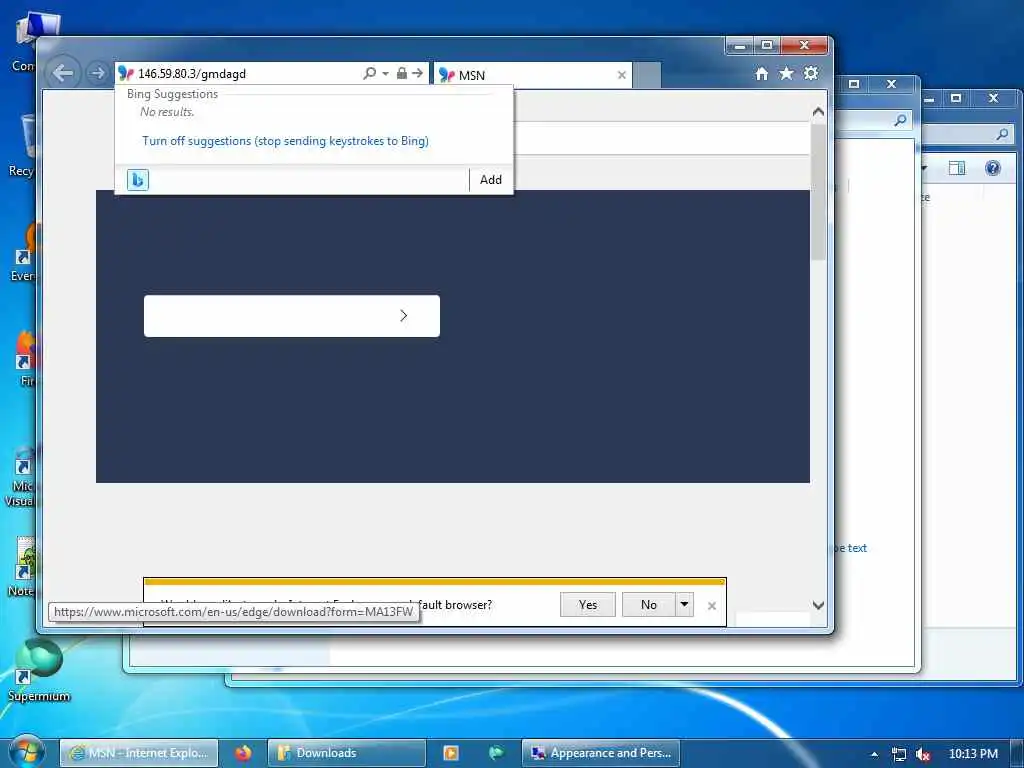
Task: Click the forward navigation arrow
Action: pos(97,73)
